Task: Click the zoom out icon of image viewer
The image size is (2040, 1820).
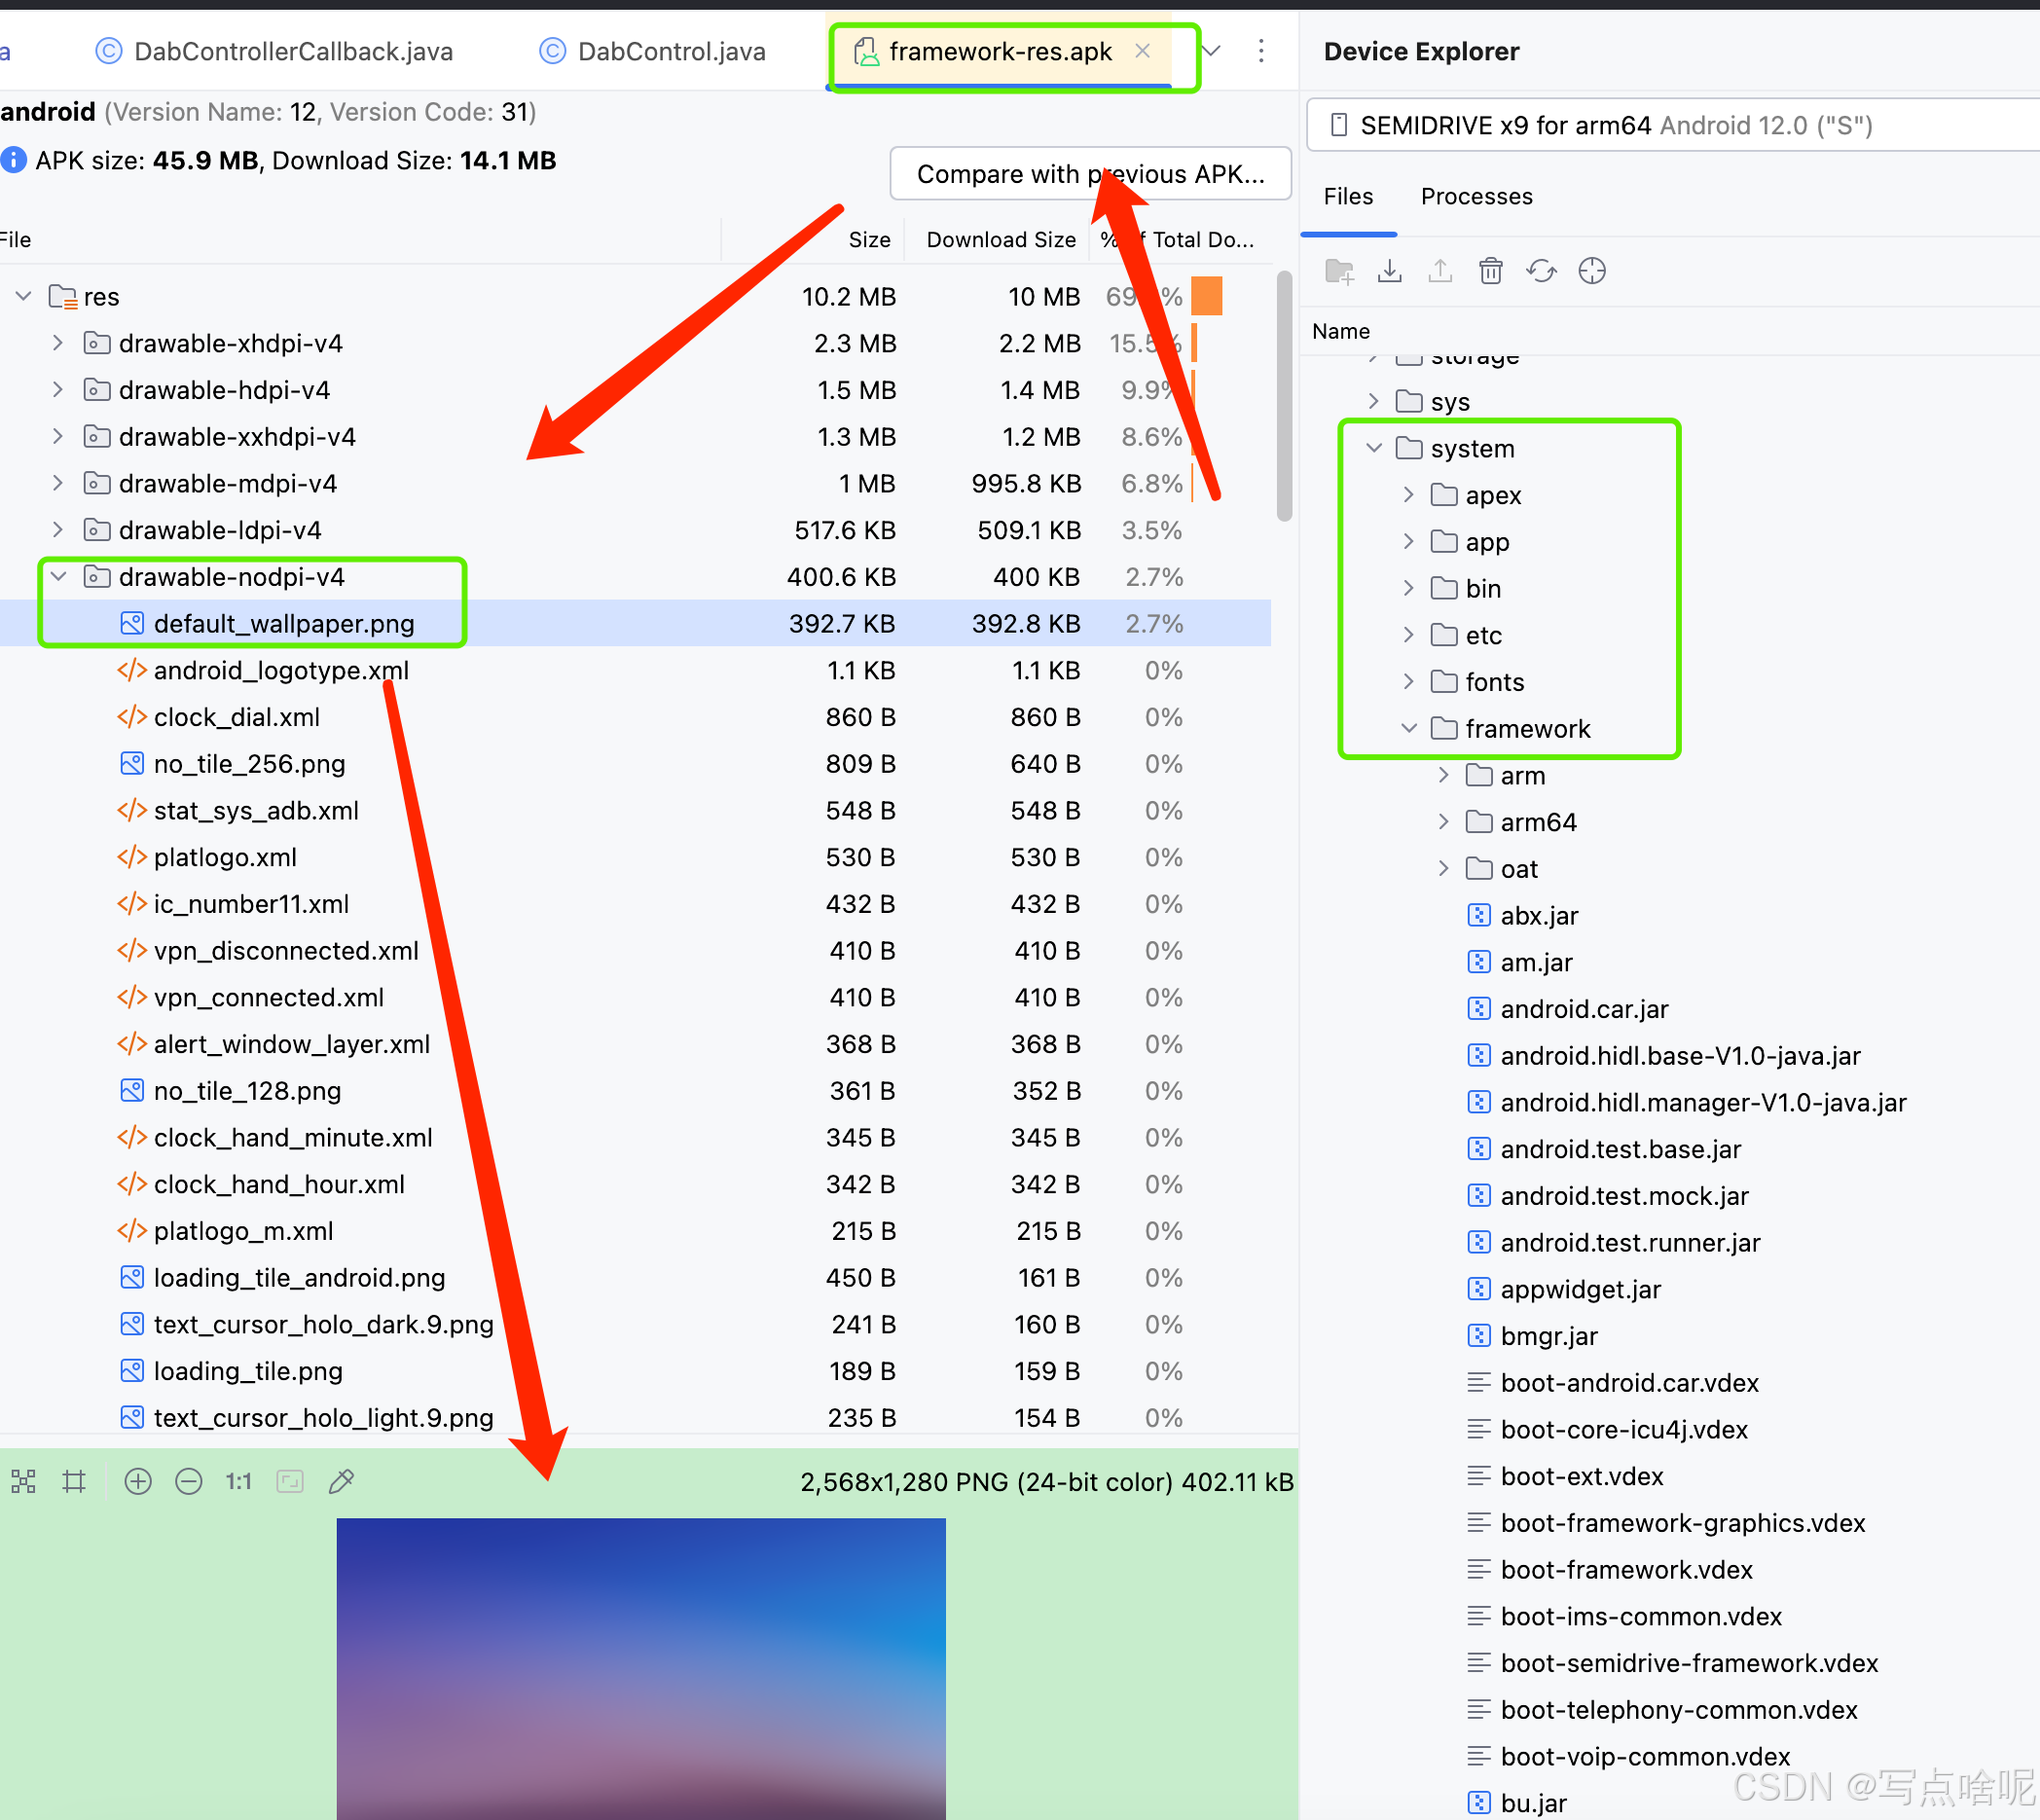Action: point(188,1481)
